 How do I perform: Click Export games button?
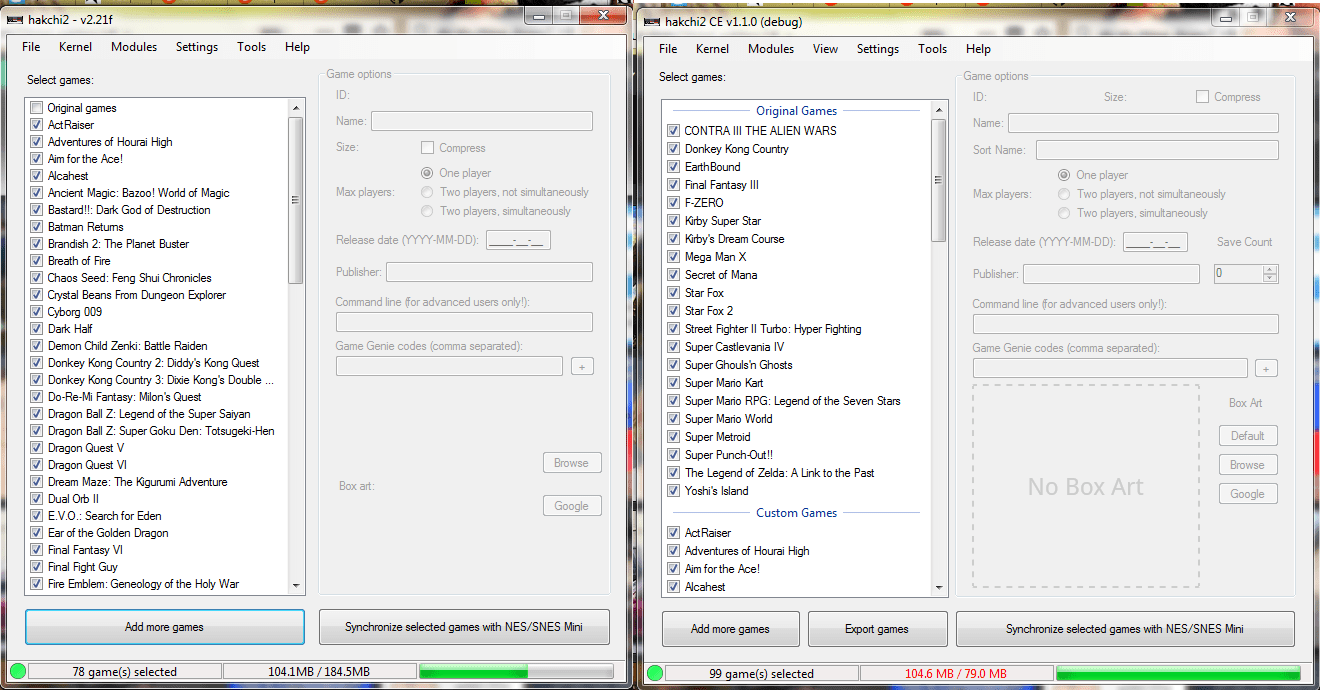click(877, 629)
